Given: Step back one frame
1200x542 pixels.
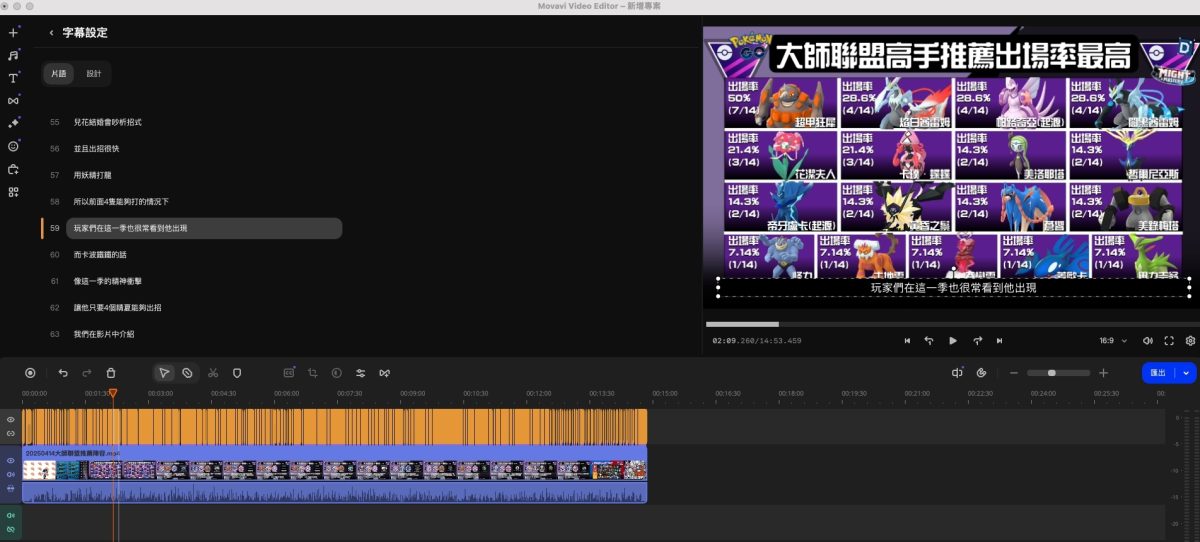Looking at the screenshot, I should coord(929,341).
